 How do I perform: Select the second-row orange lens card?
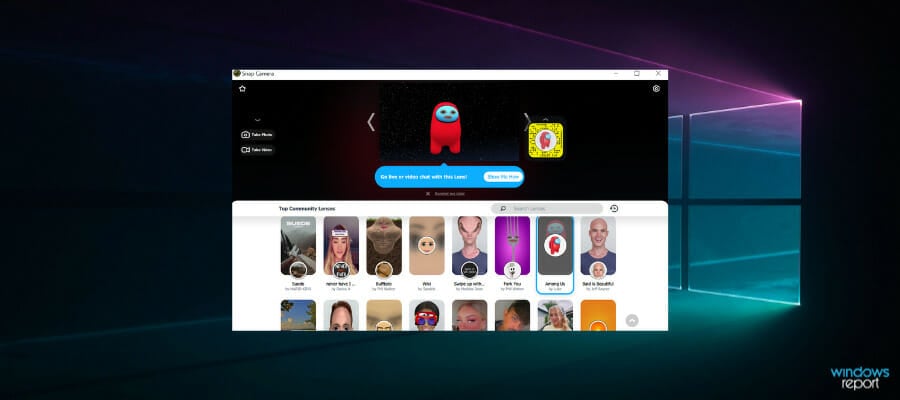pyautogui.click(x=598, y=315)
